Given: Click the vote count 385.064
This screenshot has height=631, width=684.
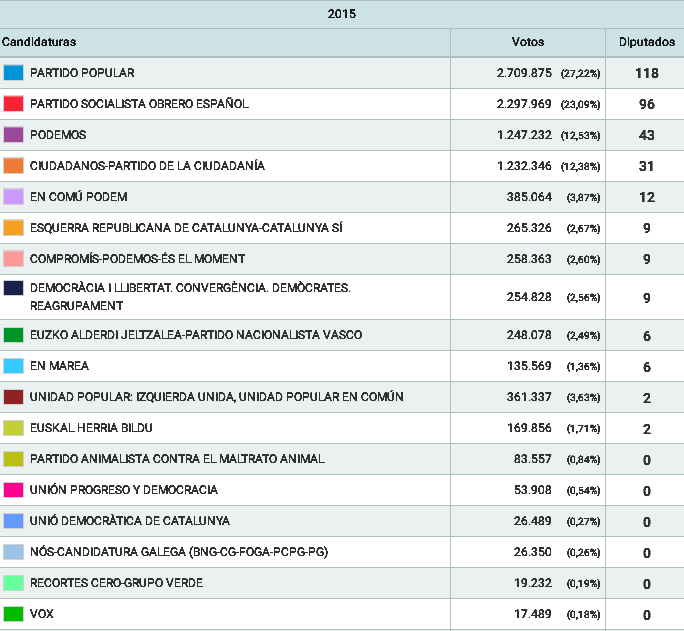Looking at the screenshot, I should click(529, 197).
